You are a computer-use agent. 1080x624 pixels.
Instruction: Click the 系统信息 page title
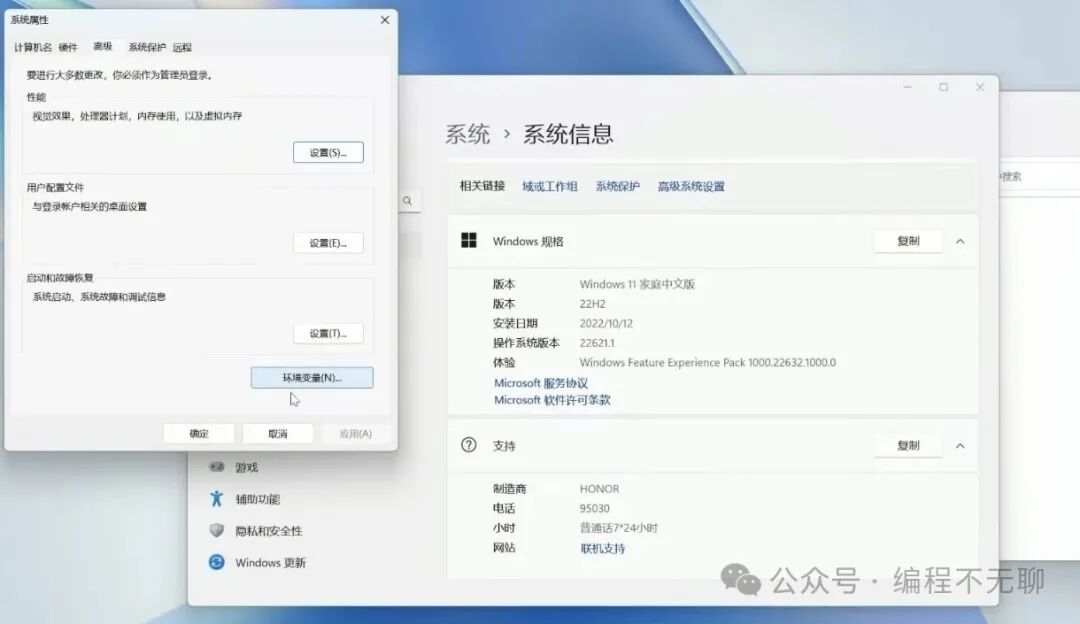568,134
